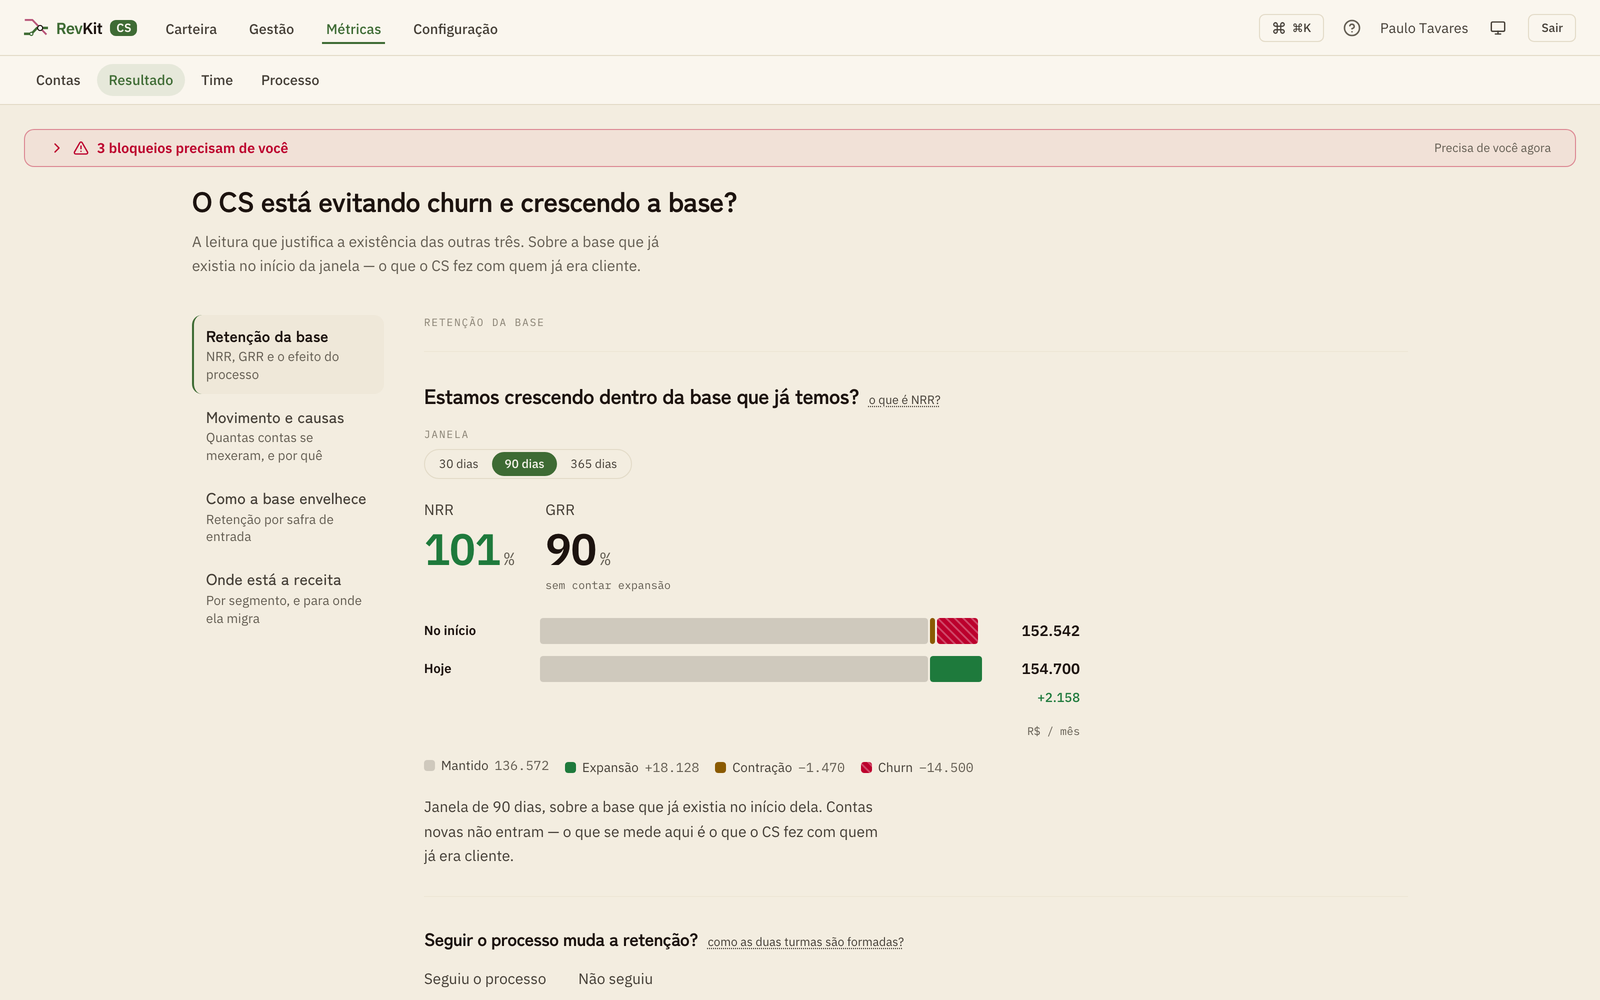Switch to the Time tab

coord(217,80)
